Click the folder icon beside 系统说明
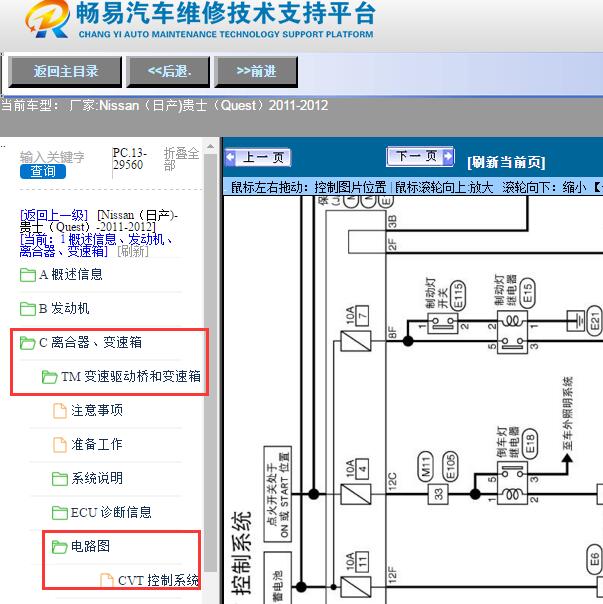 pos(60,479)
